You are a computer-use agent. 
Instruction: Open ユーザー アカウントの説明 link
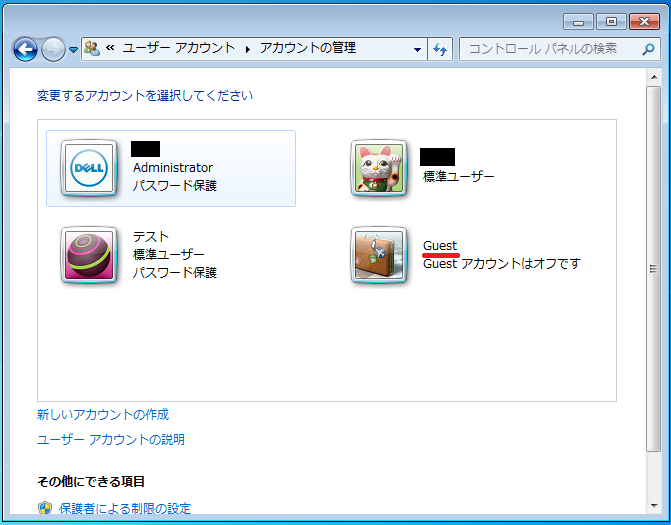(x=111, y=439)
